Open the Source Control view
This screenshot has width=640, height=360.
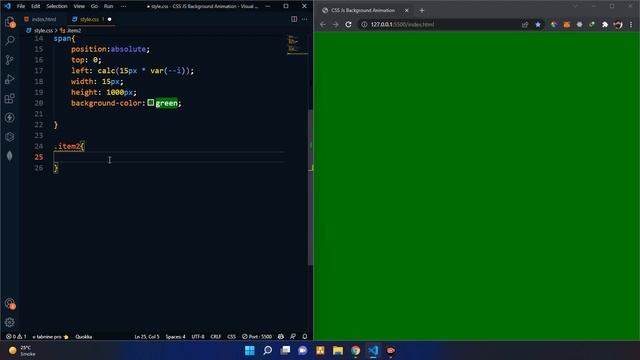[10, 60]
